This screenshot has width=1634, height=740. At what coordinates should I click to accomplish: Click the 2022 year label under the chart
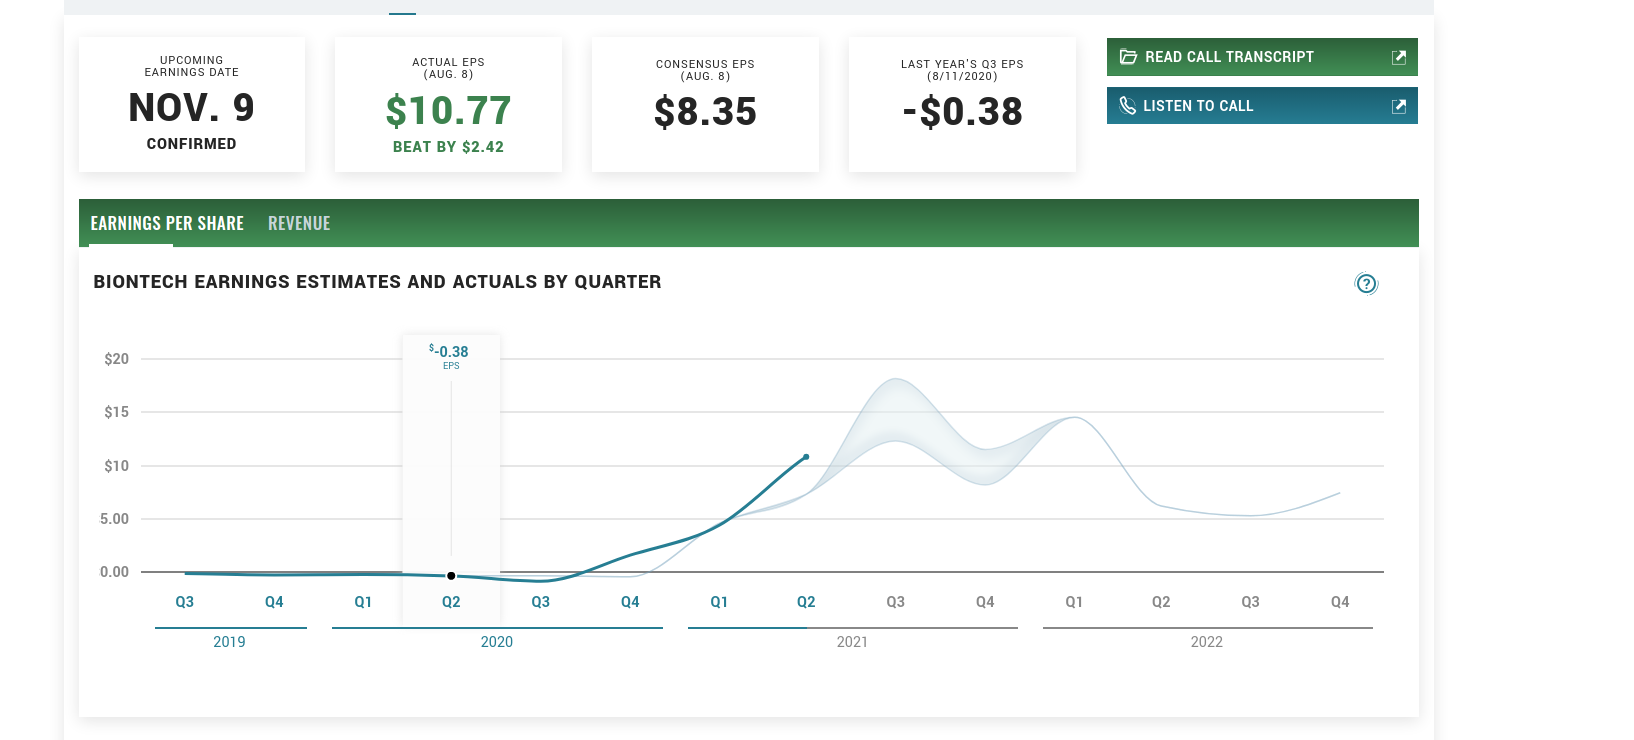click(1206, 642)
